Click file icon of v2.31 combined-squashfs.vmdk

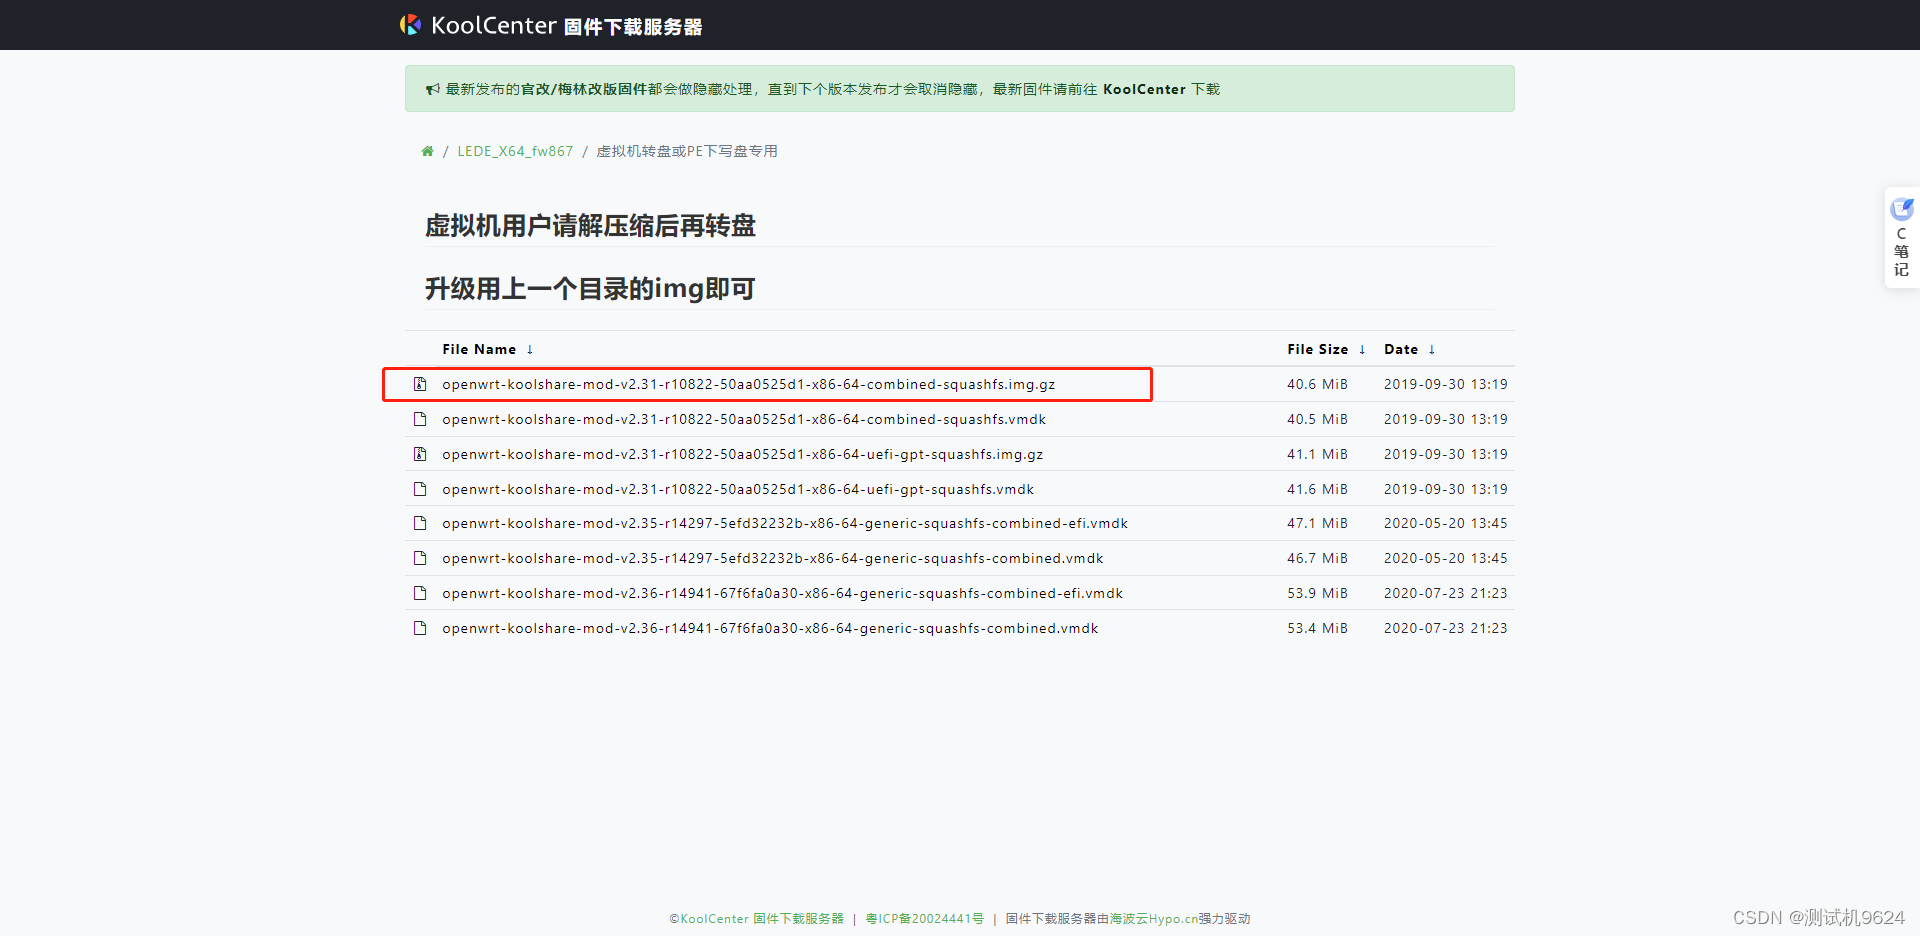[420, 419]
